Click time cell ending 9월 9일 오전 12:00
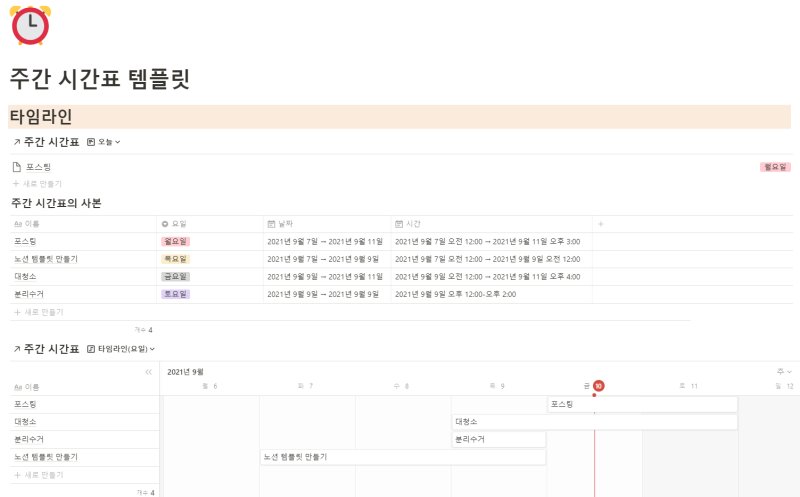This screenshot has height=497, width=800. pyautogui.click(x=491, y=259)
